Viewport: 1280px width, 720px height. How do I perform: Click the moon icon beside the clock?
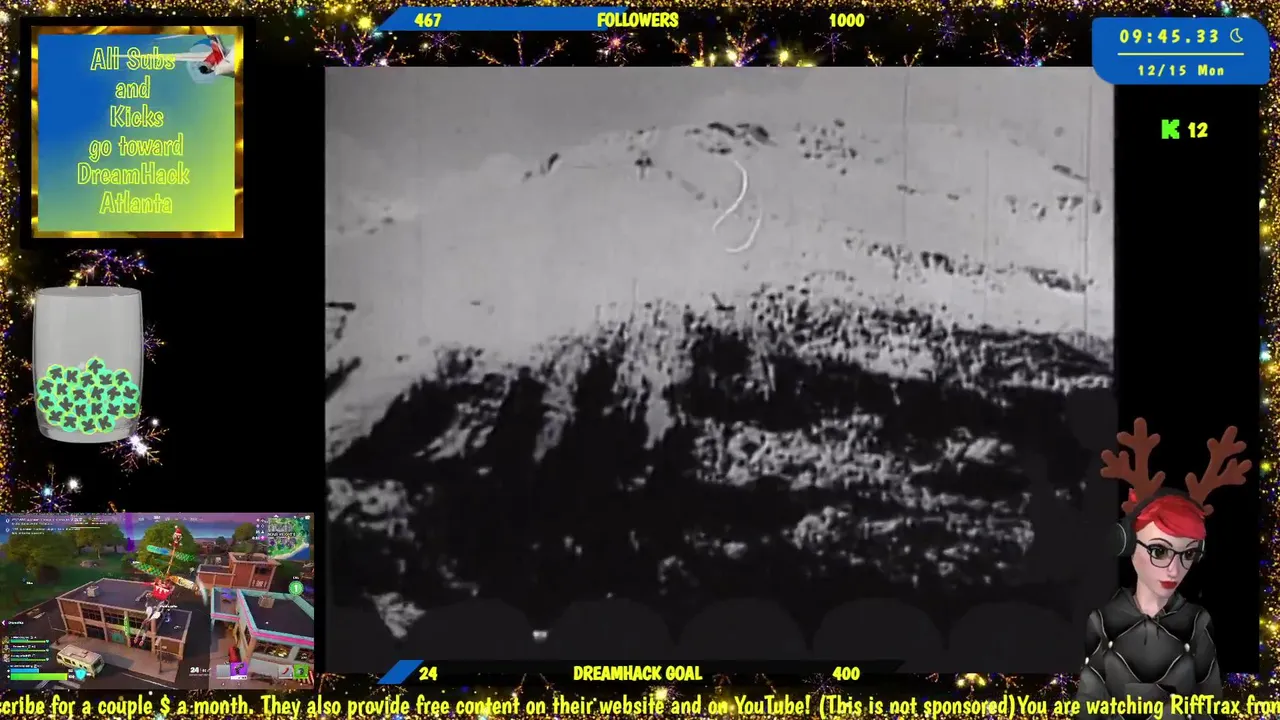(1237, 36)
